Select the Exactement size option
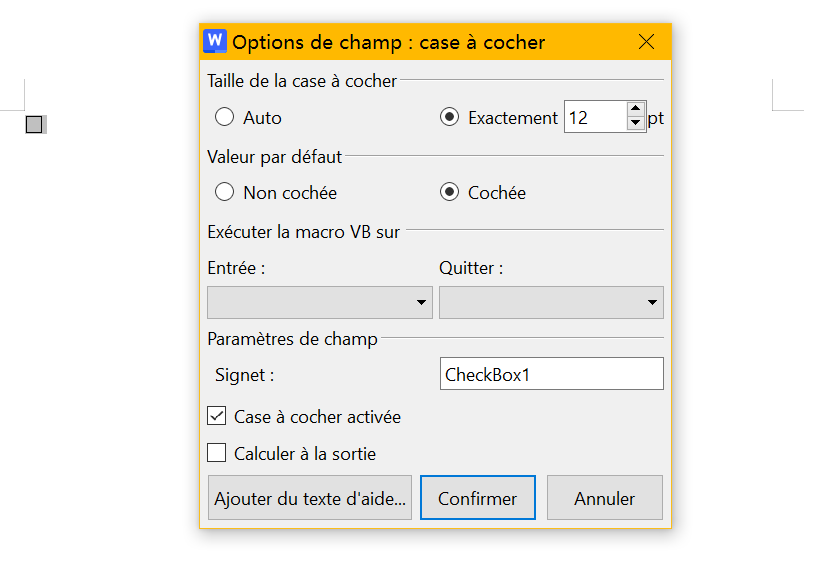Viewport: 839px width, 579px height. pyautogui.click(x=449, y=117)
